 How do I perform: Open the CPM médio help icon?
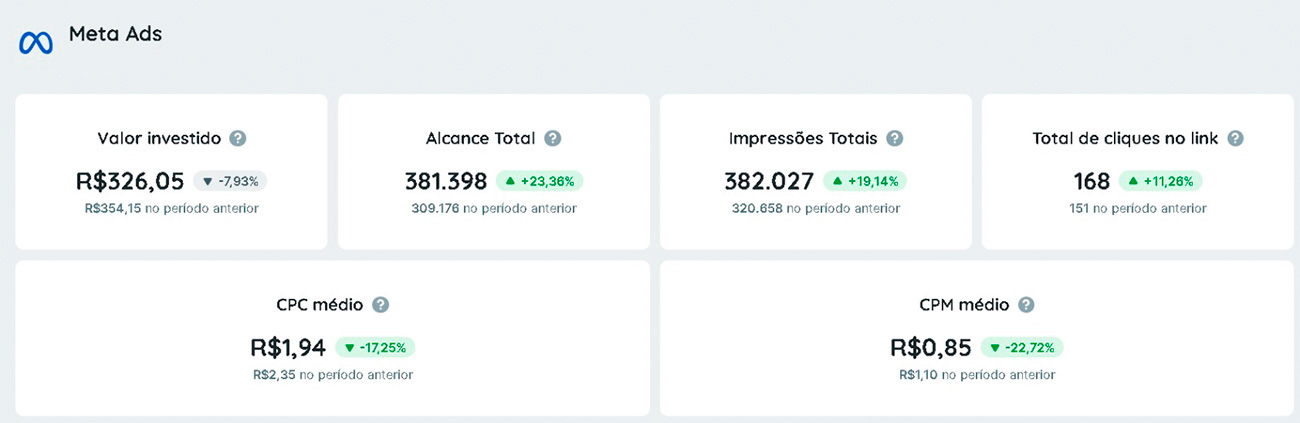1026,305
